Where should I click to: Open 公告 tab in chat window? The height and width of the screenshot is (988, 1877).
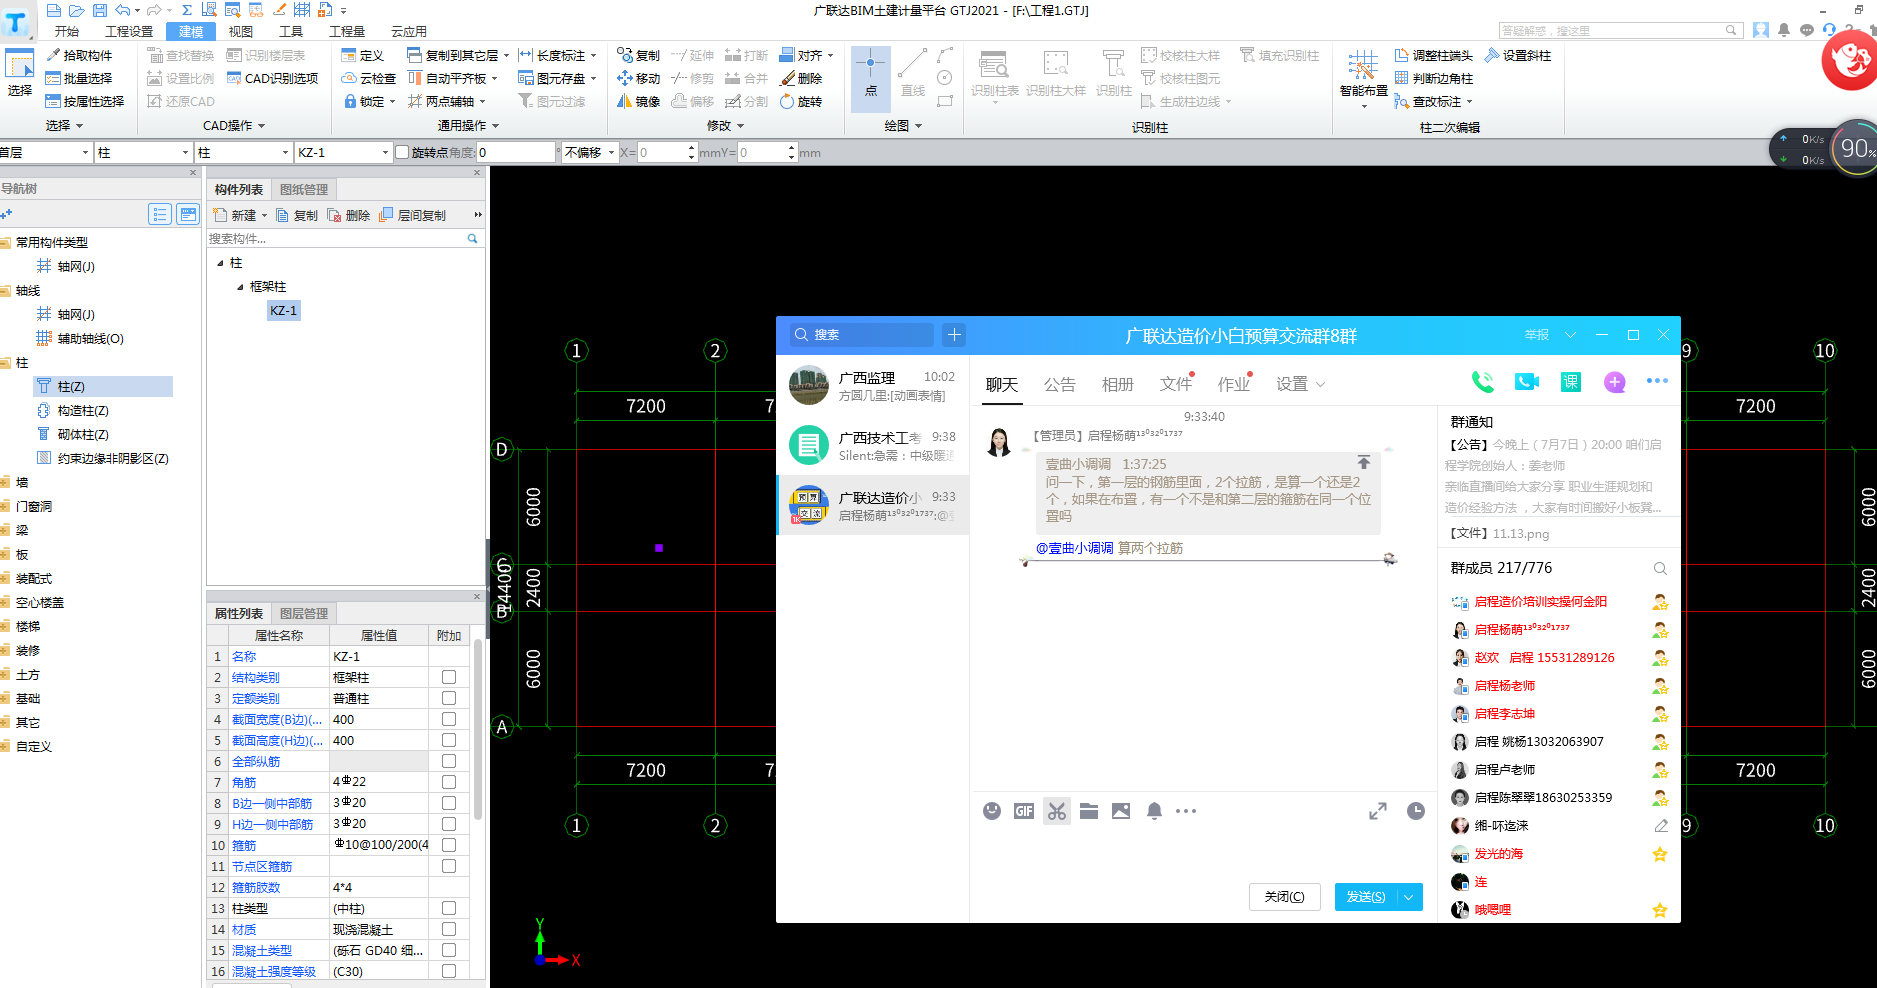pyautogui.click(x=1060, y=384)
